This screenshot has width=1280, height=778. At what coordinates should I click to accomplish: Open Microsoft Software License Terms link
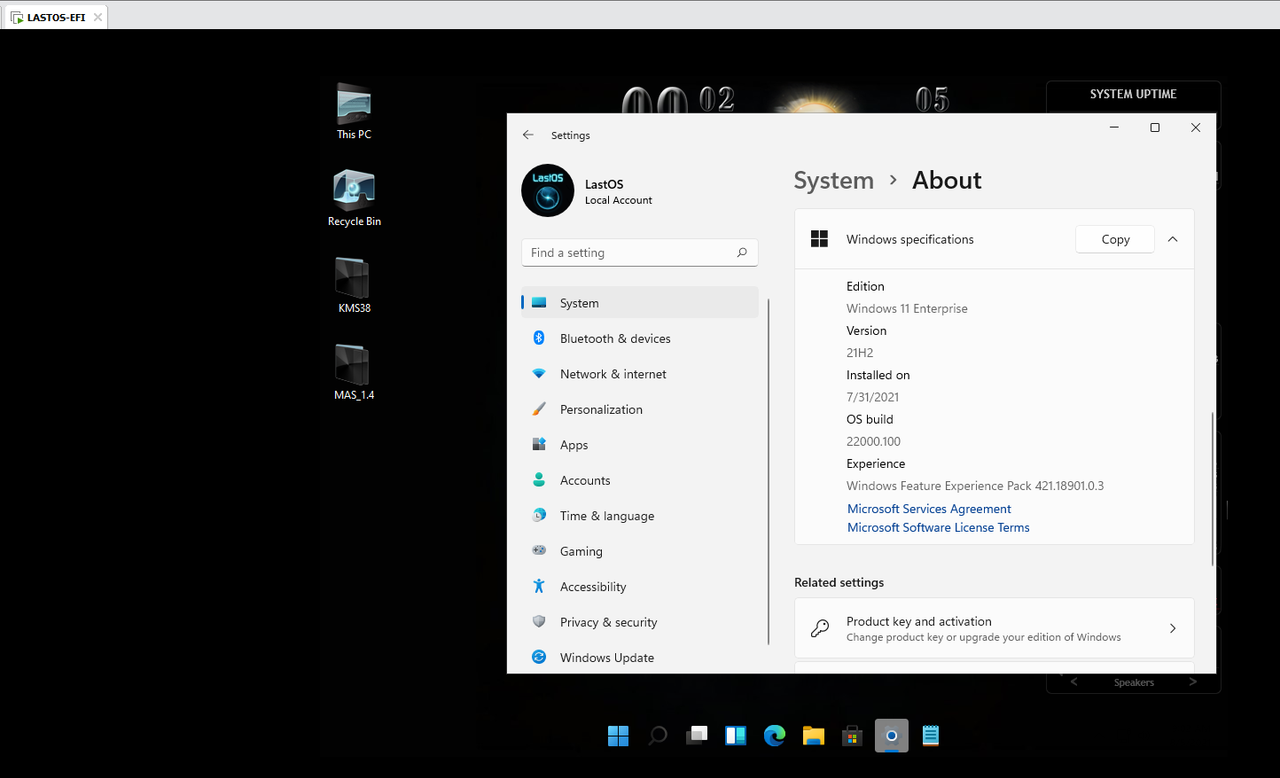click(938, 527)
